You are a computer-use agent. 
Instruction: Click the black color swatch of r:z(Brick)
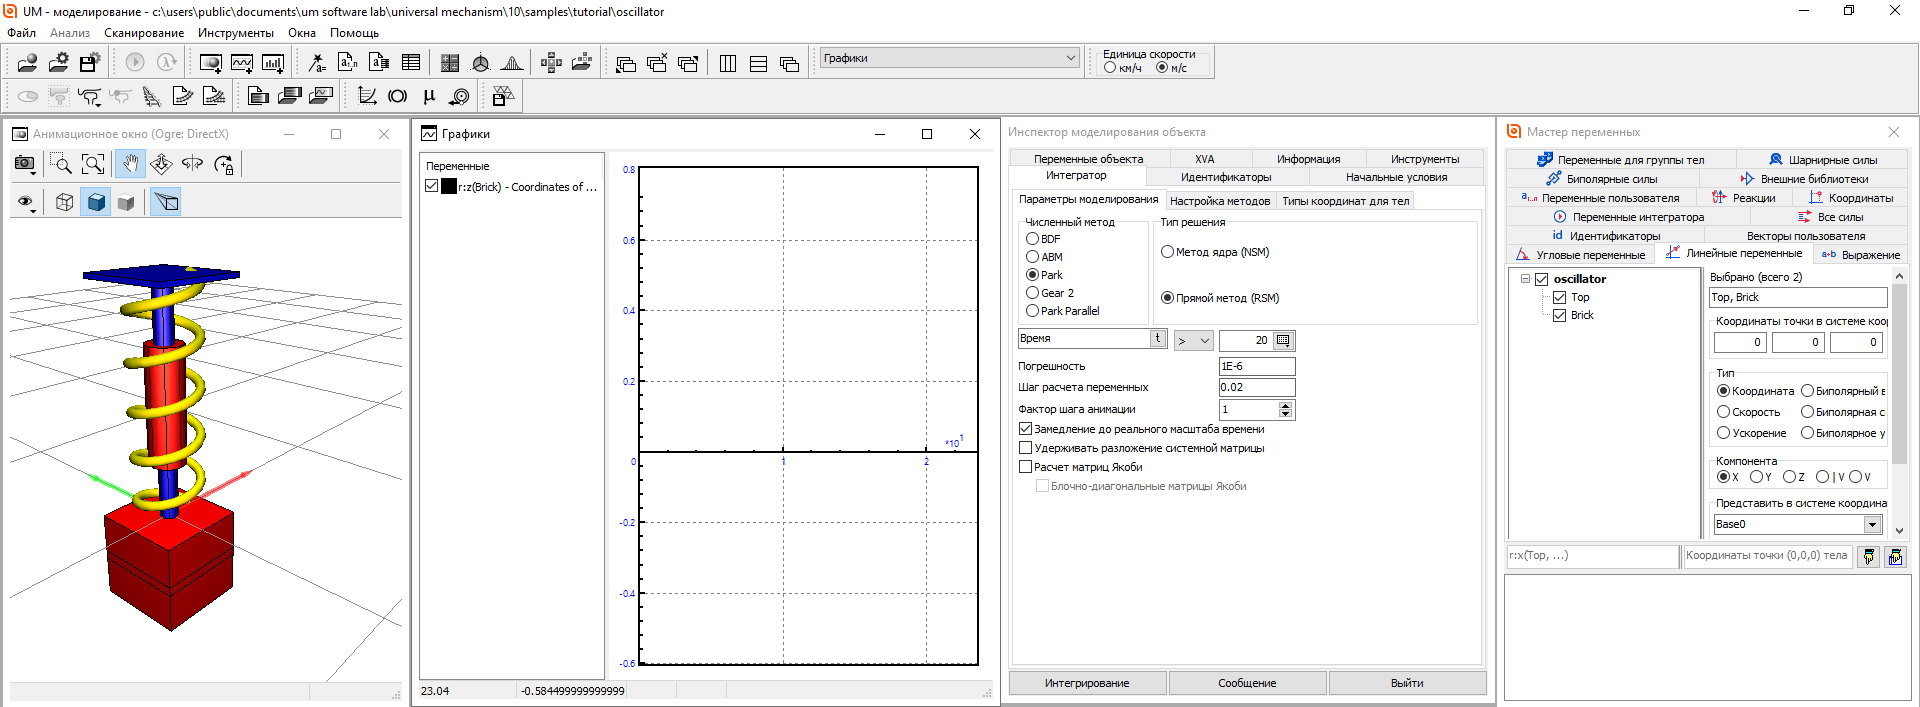coord(449,186)
